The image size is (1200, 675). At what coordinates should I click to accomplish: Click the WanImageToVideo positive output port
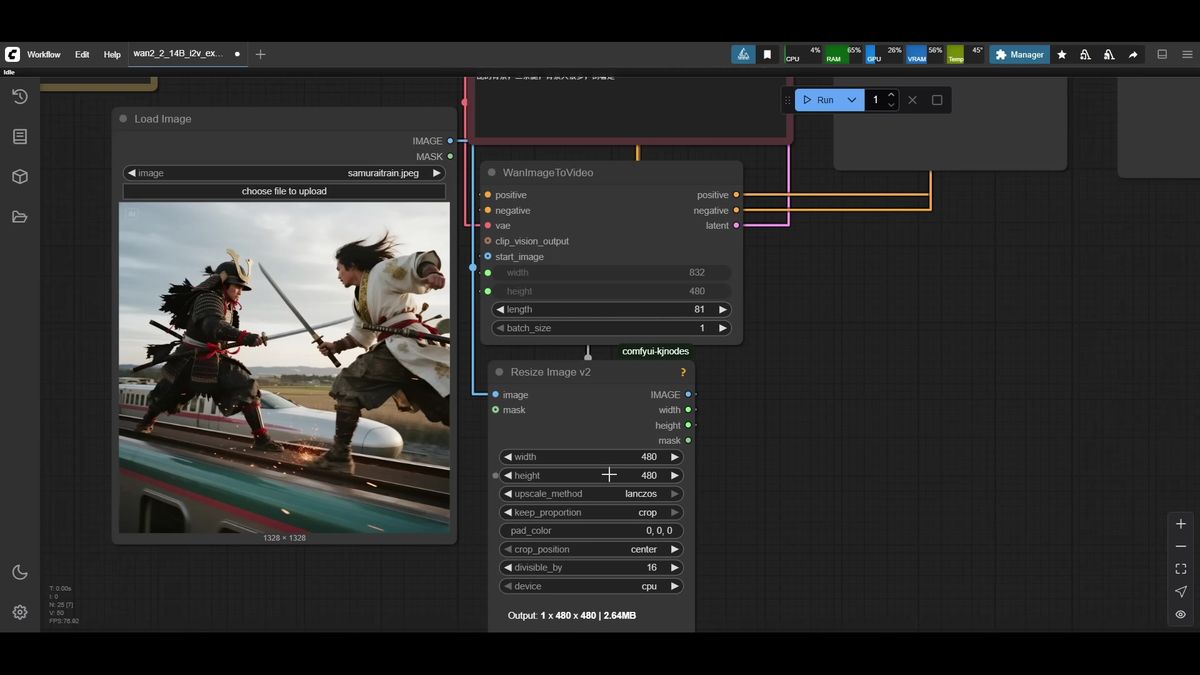[x=737, y=195]
